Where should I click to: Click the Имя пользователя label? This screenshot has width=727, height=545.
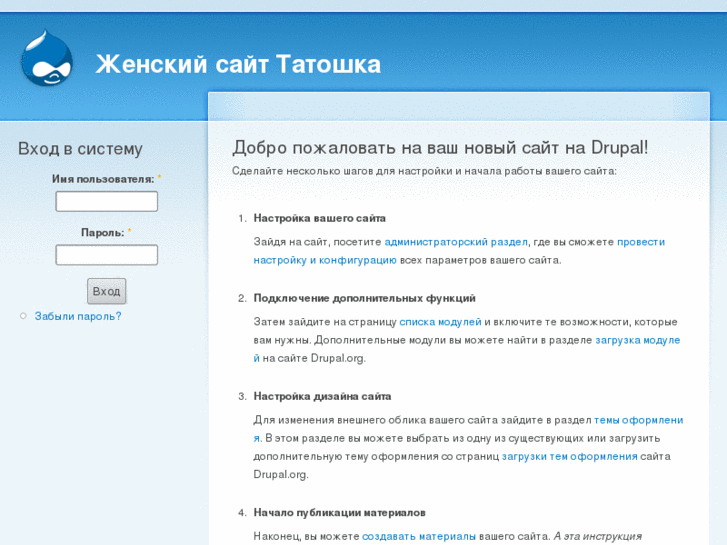(x=103, y=179)
